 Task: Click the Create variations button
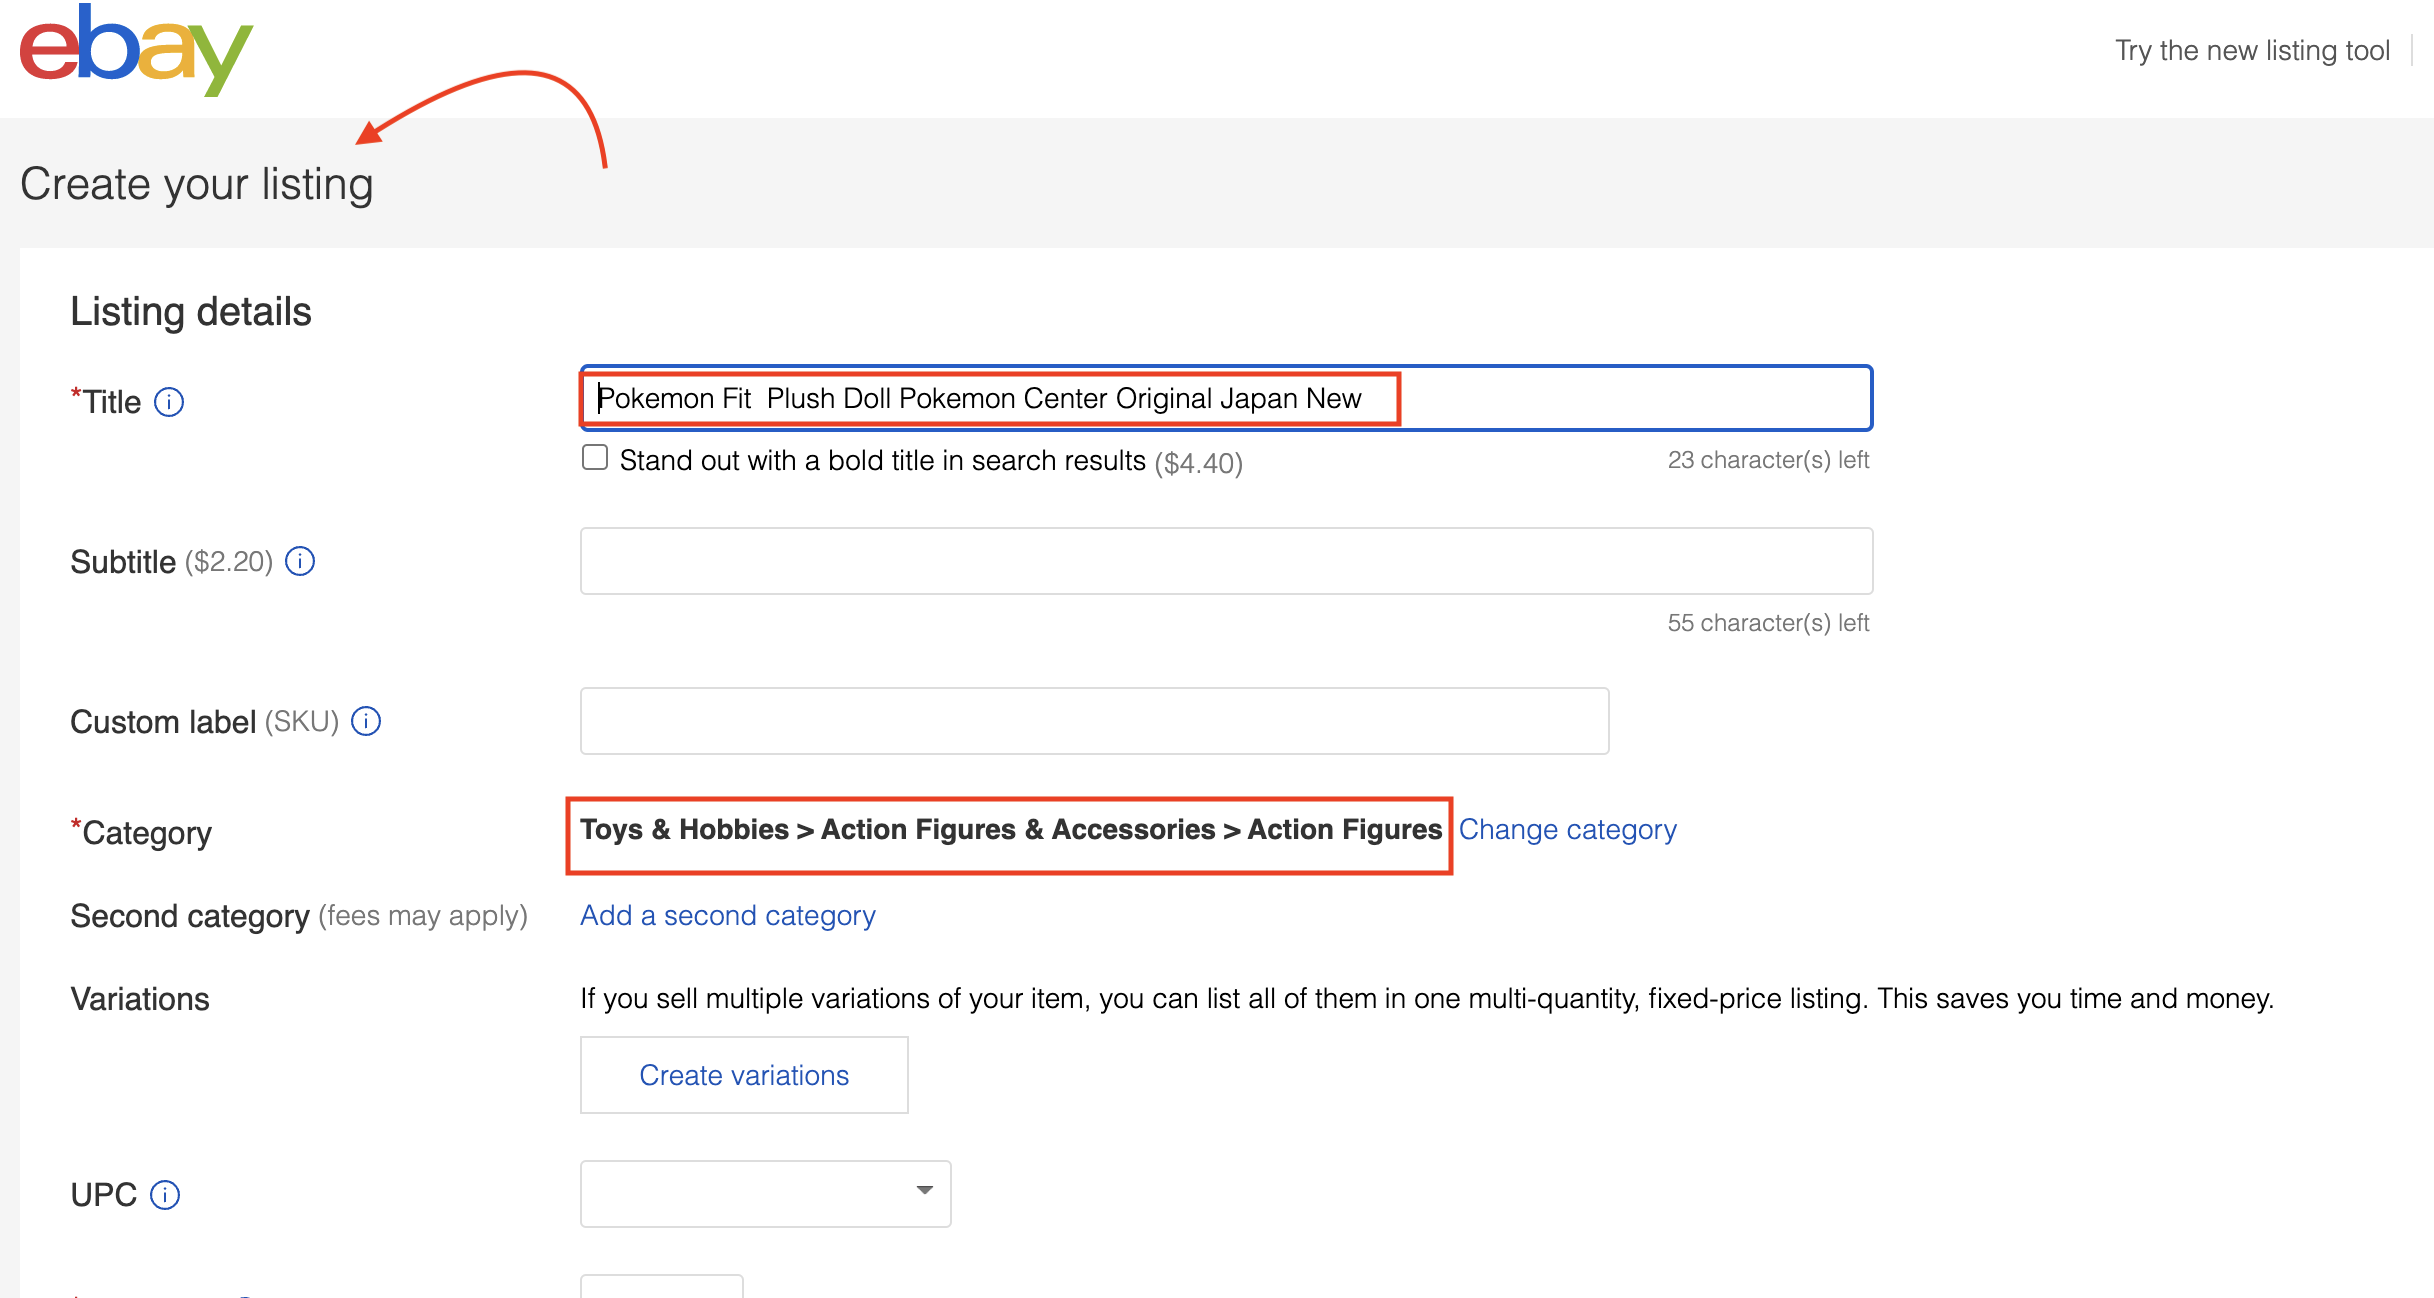tap(744, 1075)
